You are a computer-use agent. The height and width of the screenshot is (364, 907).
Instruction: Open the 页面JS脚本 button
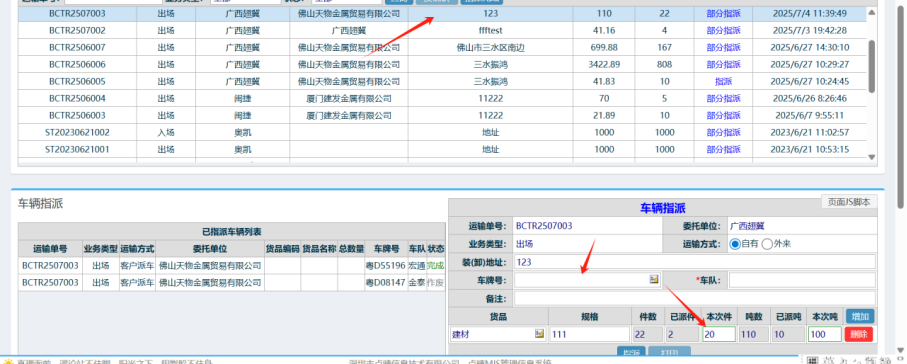849,202
